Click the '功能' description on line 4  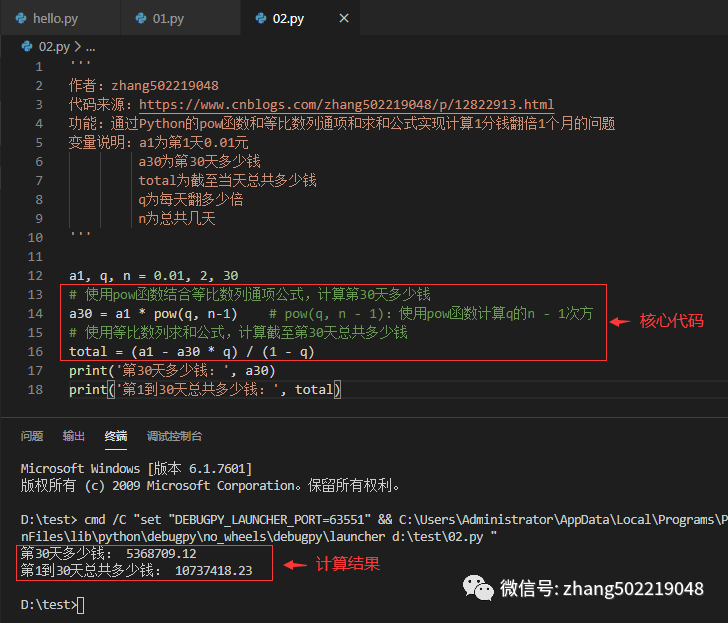tap(342, 123)
